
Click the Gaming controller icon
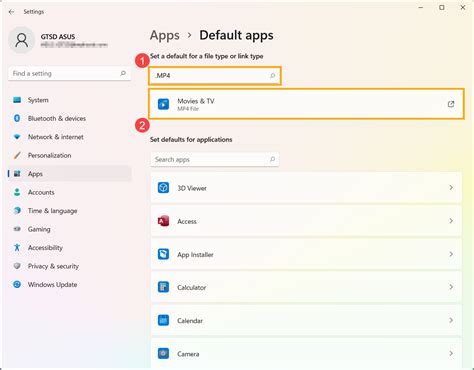(x=17, y=229)
